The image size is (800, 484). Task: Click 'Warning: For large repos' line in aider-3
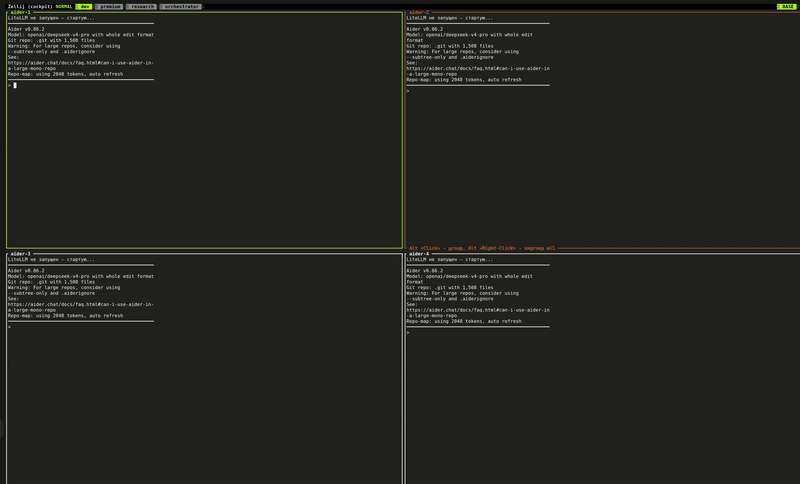[x=64, y=288]
